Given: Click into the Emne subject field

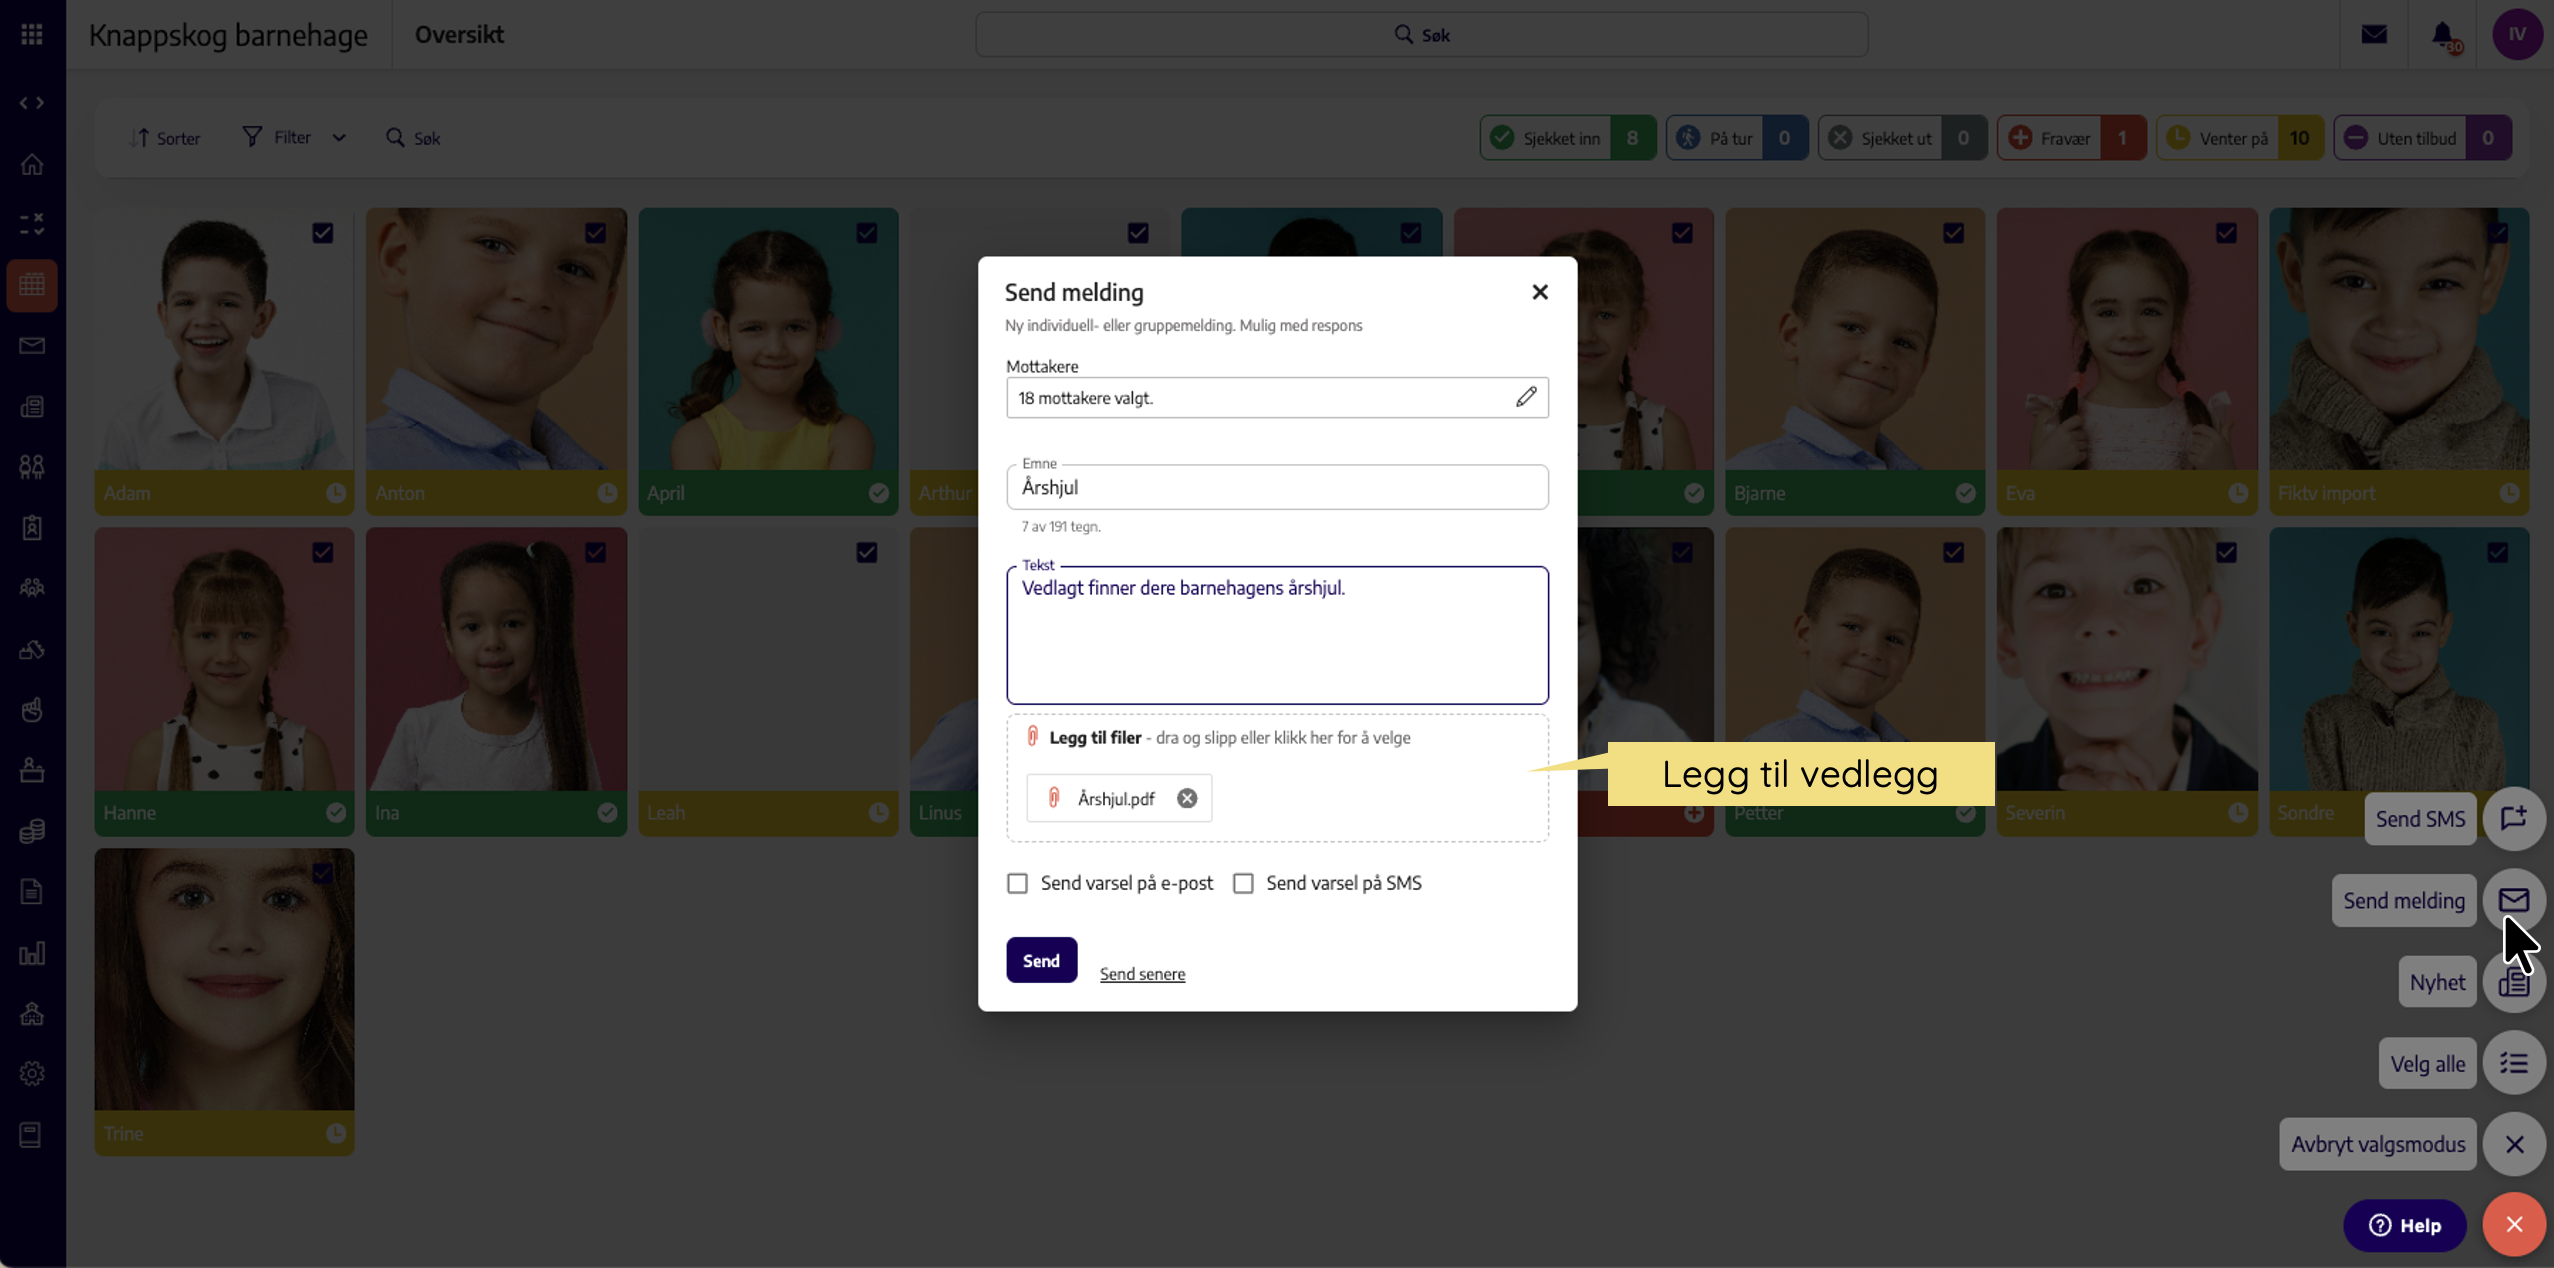Looking at the screenshot, I should [x=1277, y=488].
